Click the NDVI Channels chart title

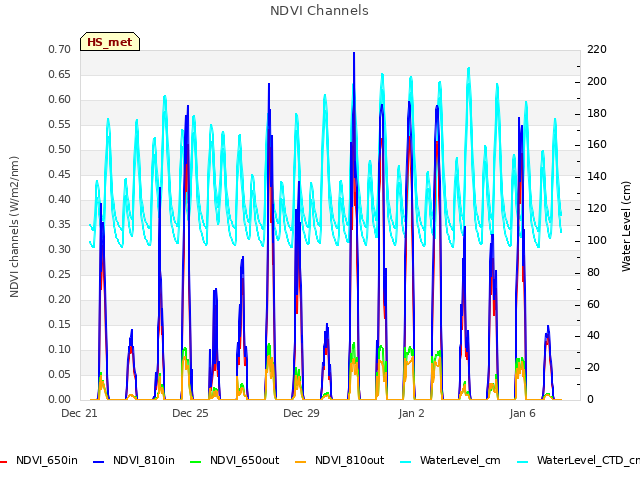click(x=319, y=10)
